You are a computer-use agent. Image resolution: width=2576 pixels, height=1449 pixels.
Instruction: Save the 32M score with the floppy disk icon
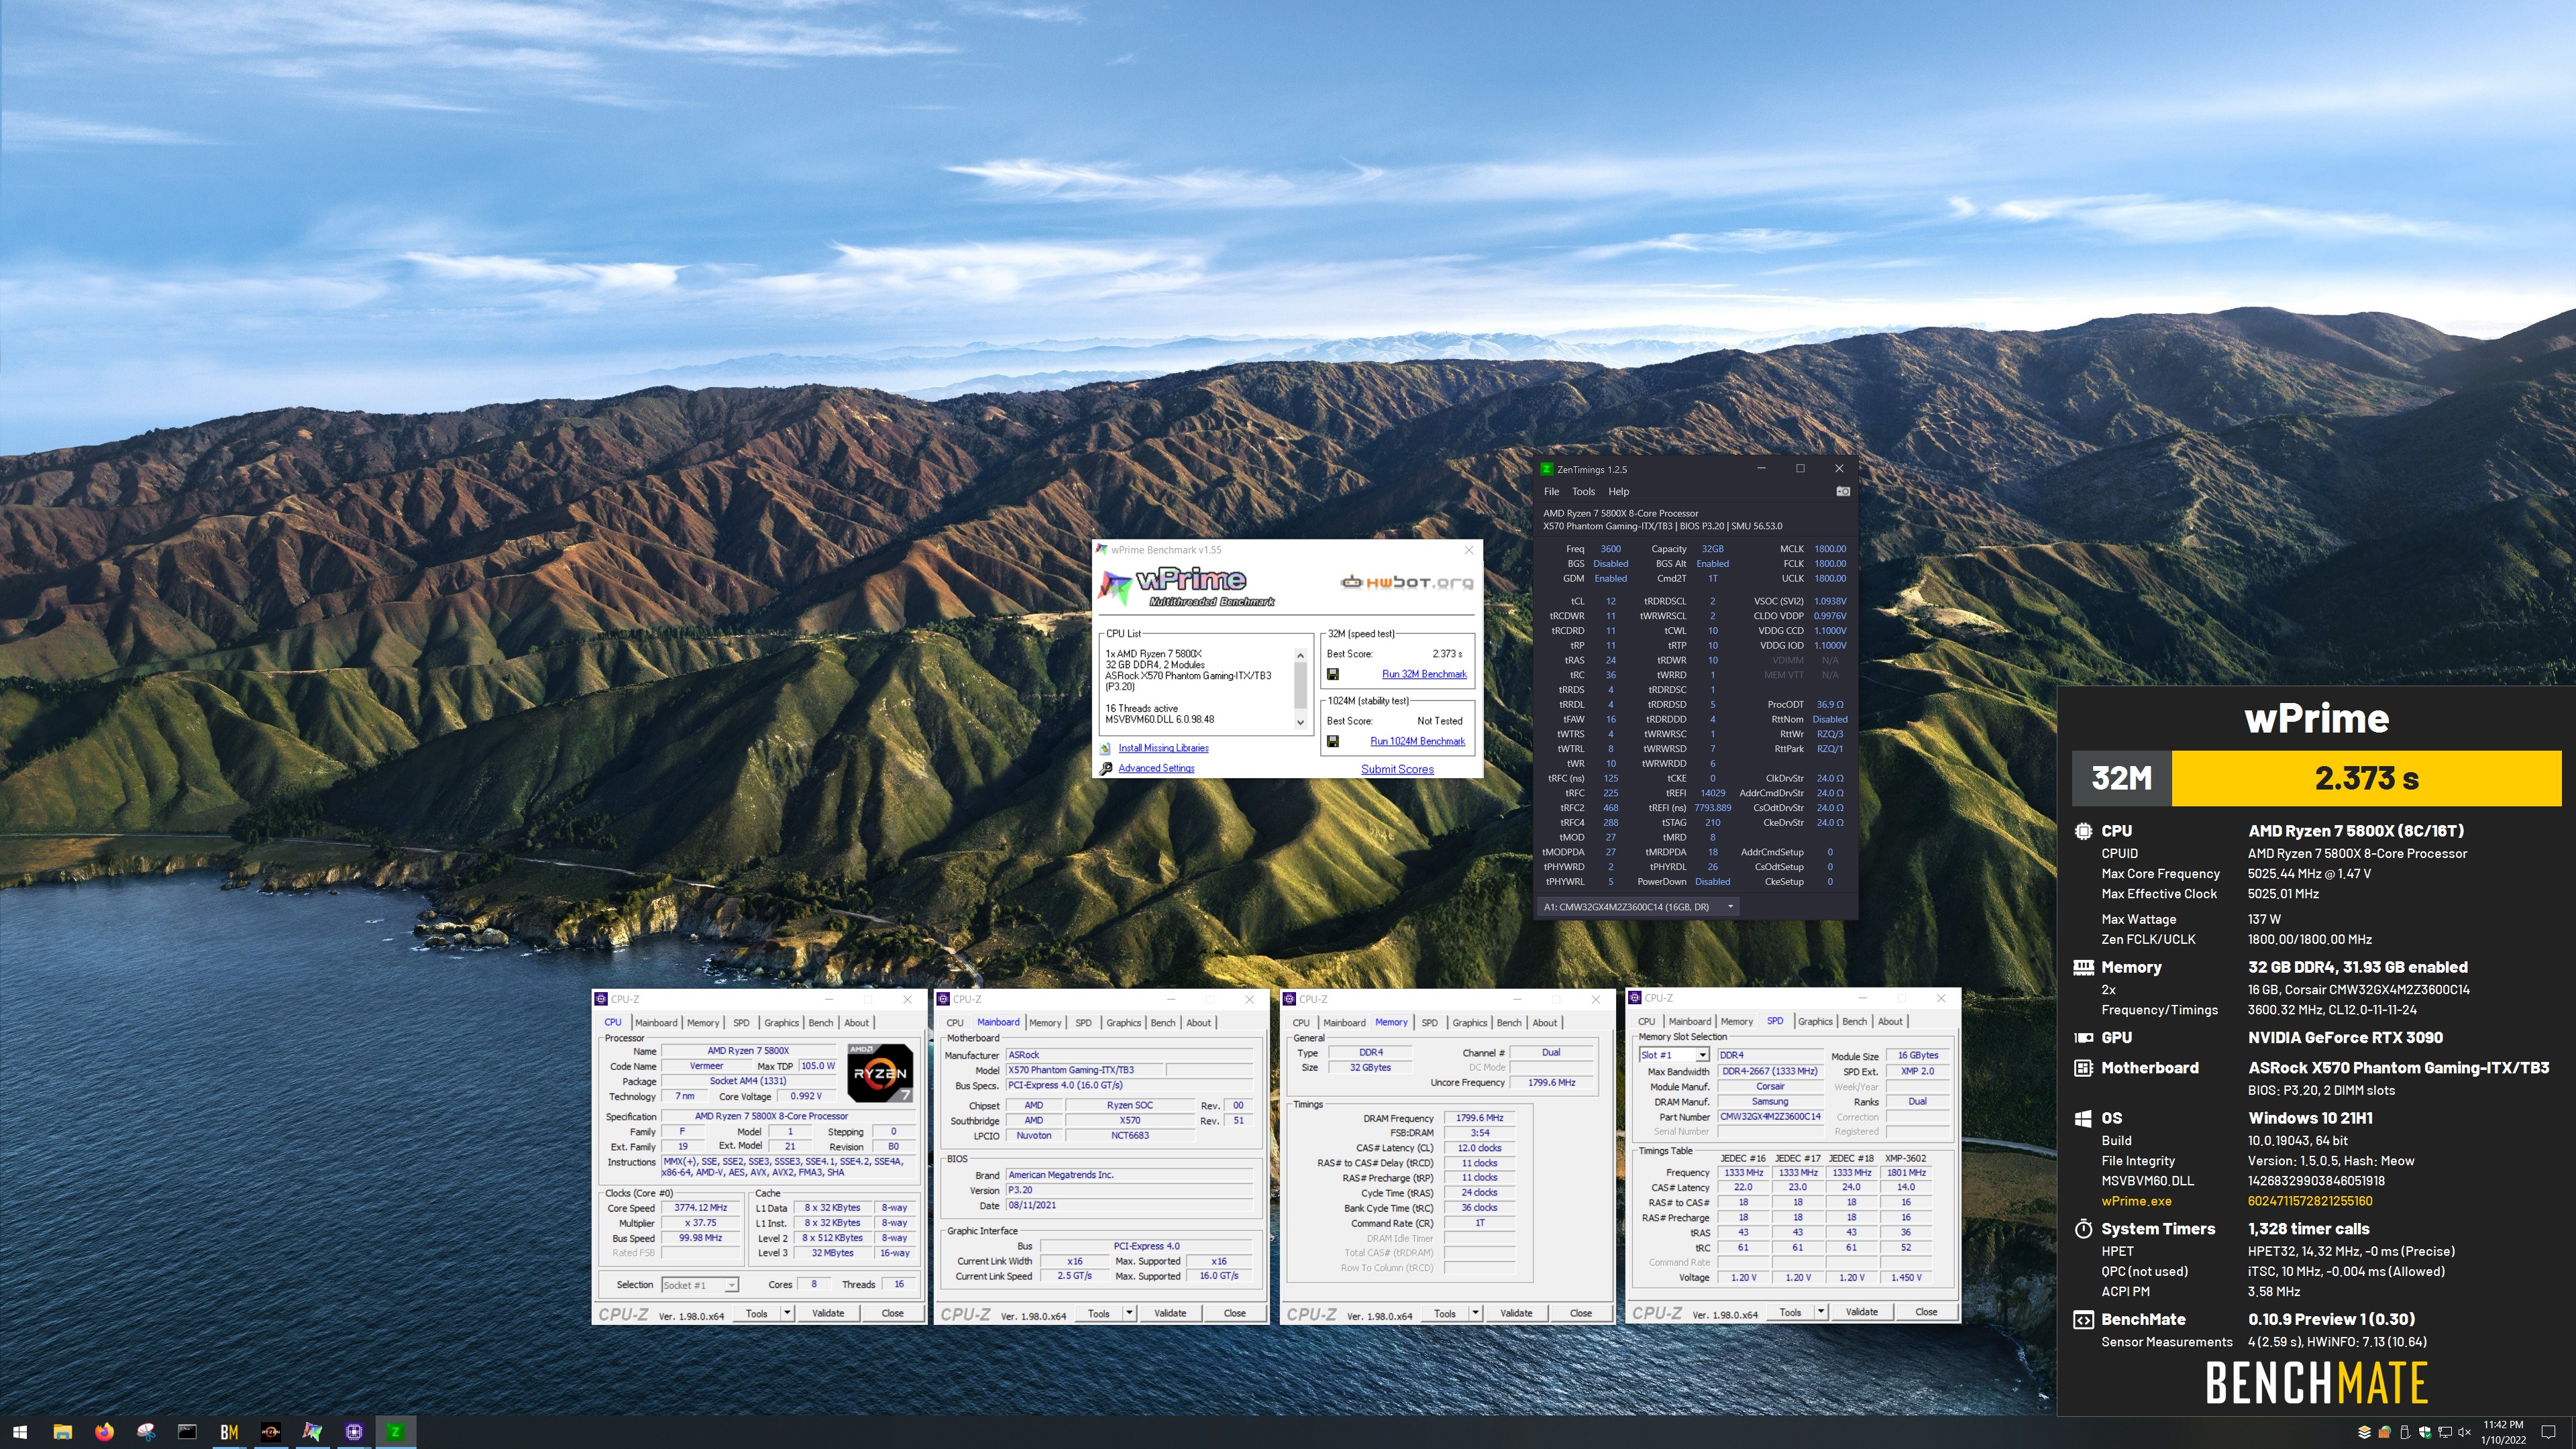coord(1332,674)
